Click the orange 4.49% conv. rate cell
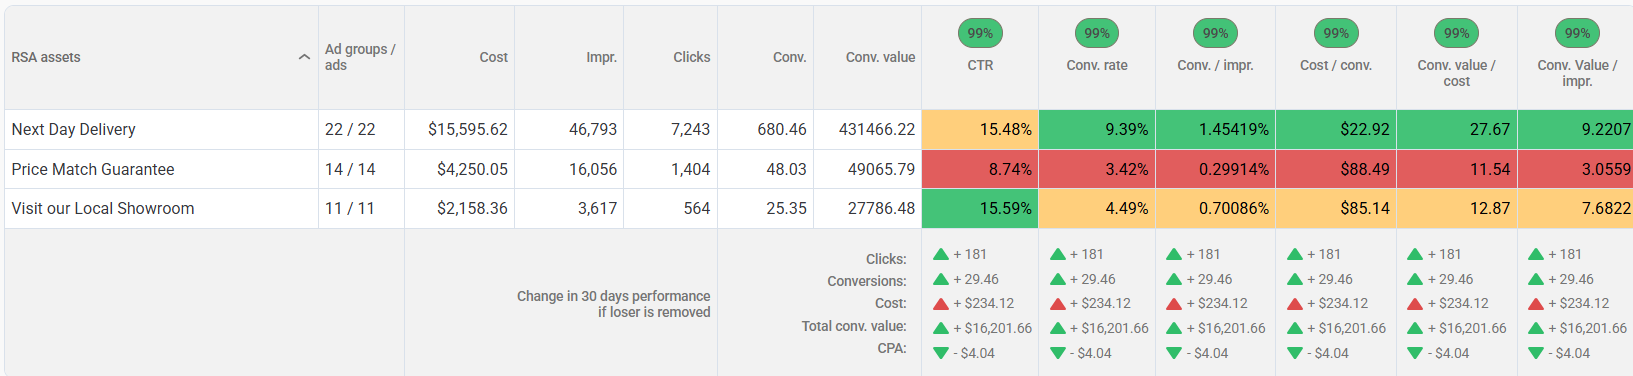This screenshot has width=1633, height=376. coord(1097,208)
